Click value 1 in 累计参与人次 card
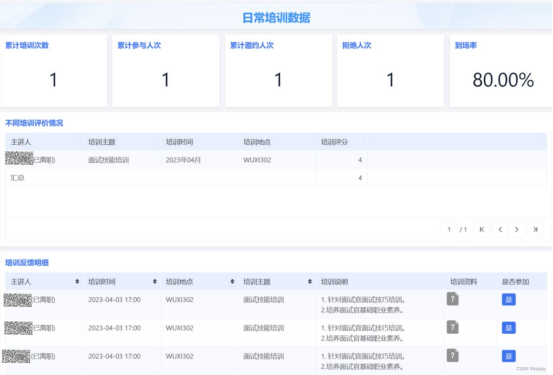Screen dimensions: 553x375 coord(165,80)
